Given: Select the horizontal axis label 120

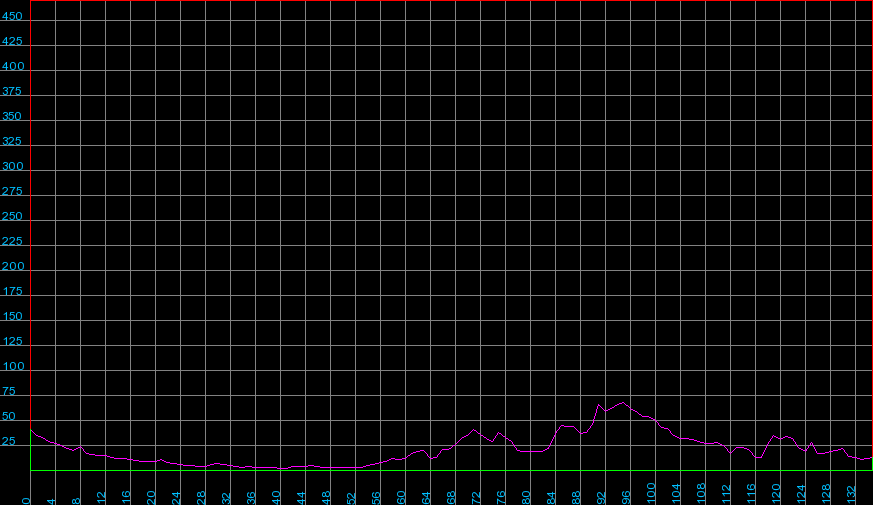Looking at the screenshot, I should tap(777, 494).
